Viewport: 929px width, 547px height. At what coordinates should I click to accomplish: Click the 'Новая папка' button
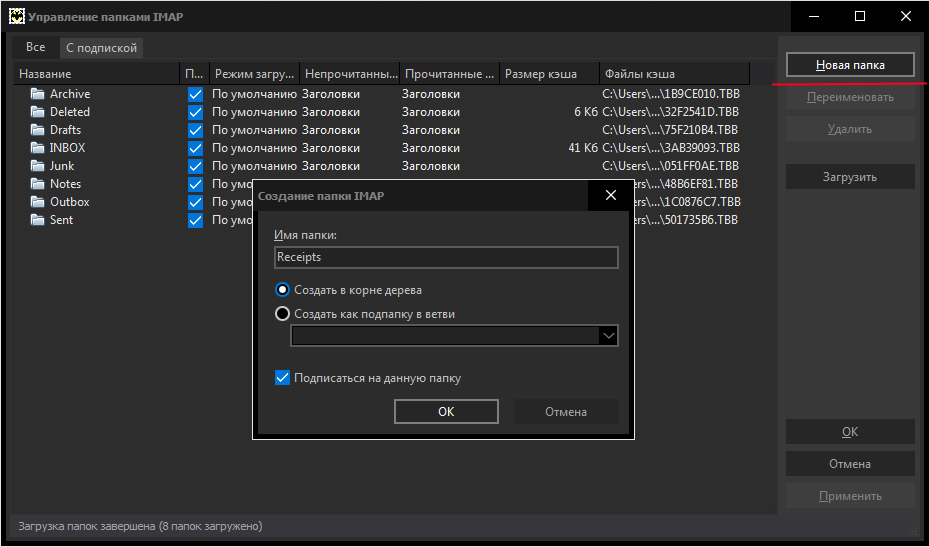[850, 65]
